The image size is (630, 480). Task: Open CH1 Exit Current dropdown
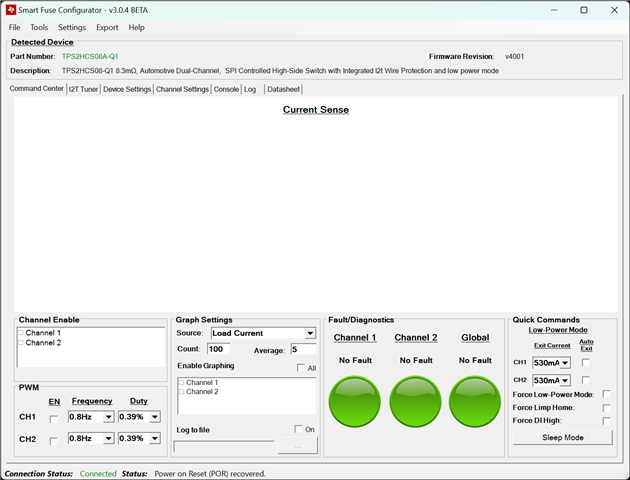[565, 363]
